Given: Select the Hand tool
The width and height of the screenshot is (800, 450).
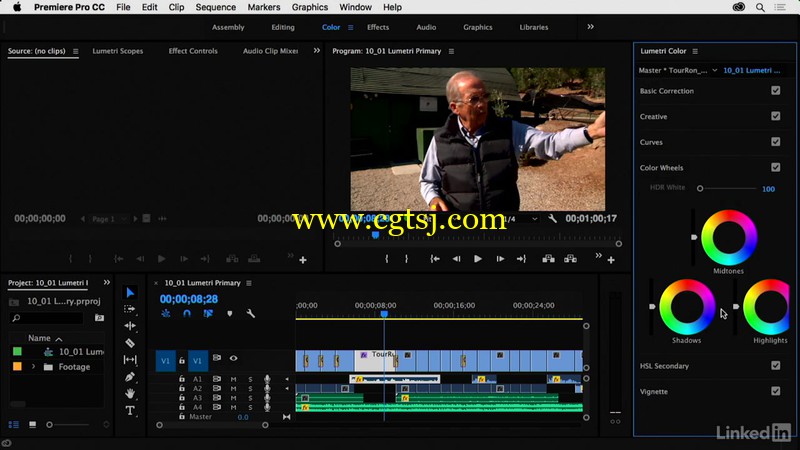Looking at the screenshot, I should click(130, 393).
